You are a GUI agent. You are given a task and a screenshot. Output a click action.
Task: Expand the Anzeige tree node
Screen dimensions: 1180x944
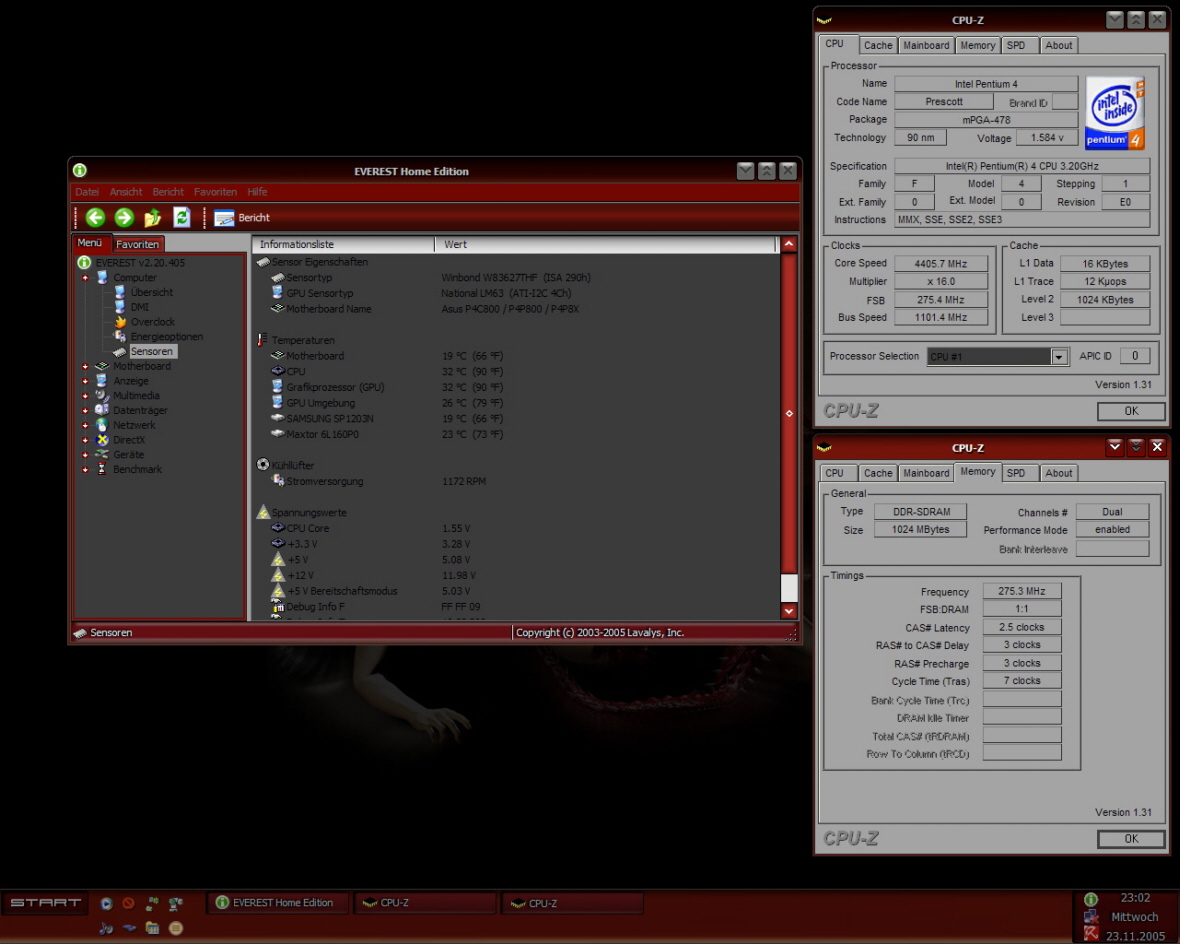pos(85,381)
